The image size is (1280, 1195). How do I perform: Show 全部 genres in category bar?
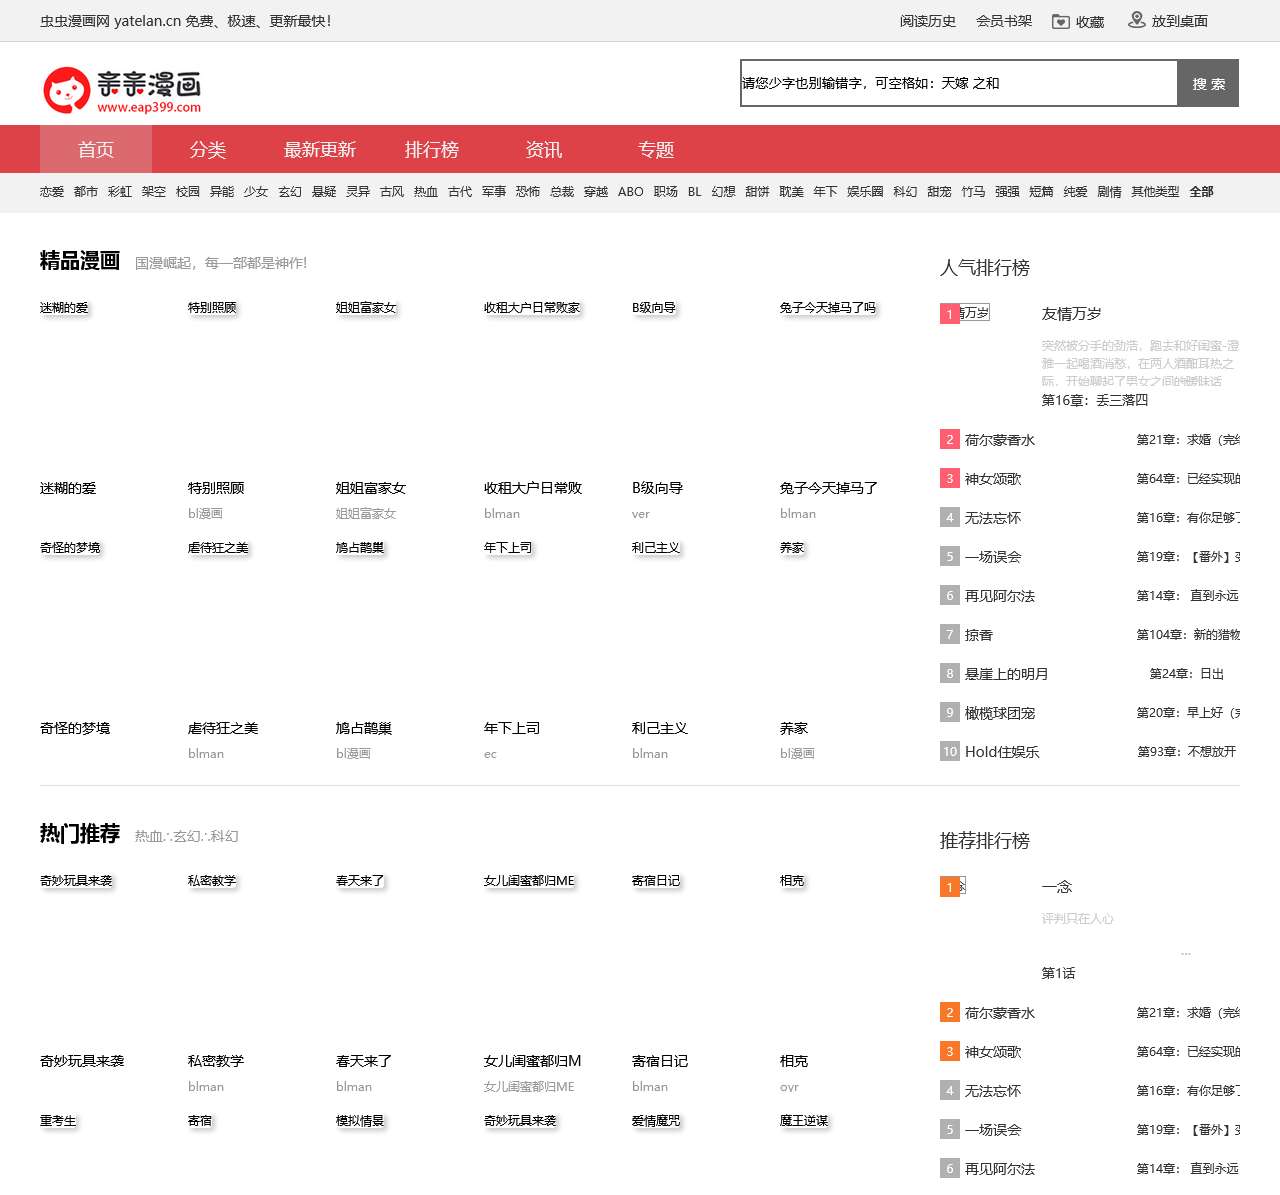click(1201, 192)
